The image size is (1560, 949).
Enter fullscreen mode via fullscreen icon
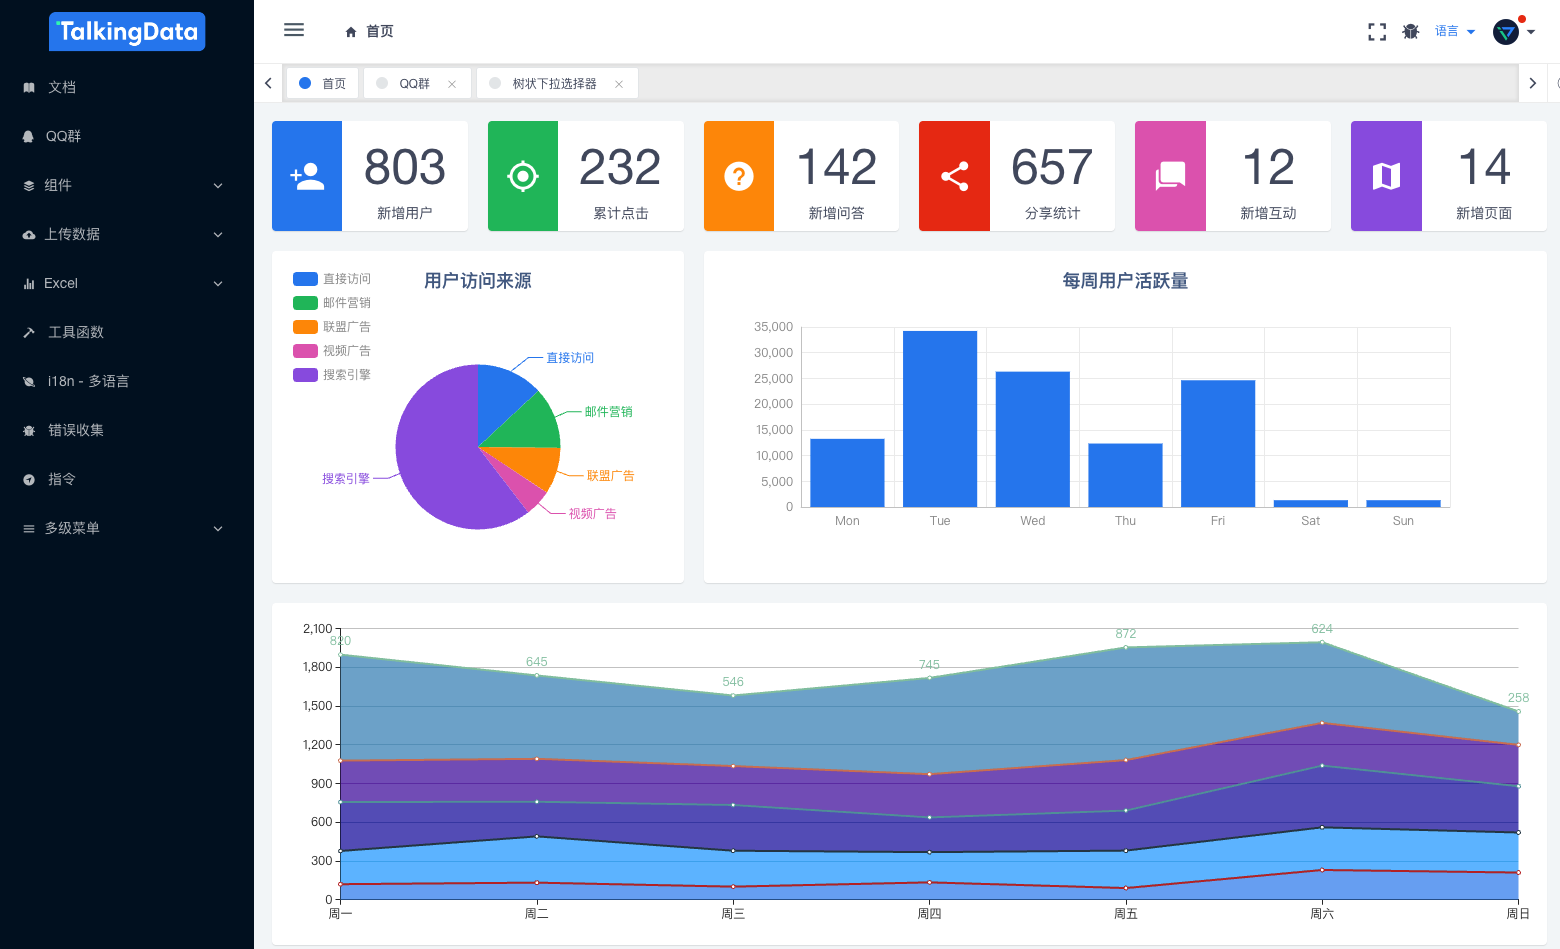[x=1377, y=32]
